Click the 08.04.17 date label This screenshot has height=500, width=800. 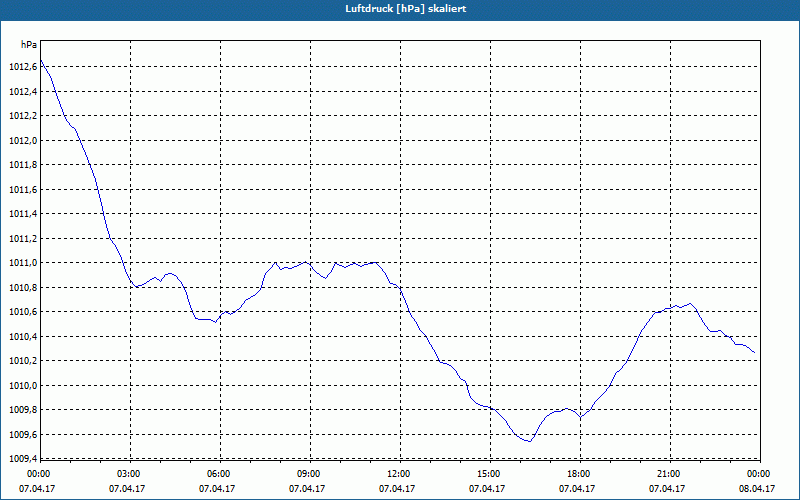pyautogui.click(x=757, y=489)
